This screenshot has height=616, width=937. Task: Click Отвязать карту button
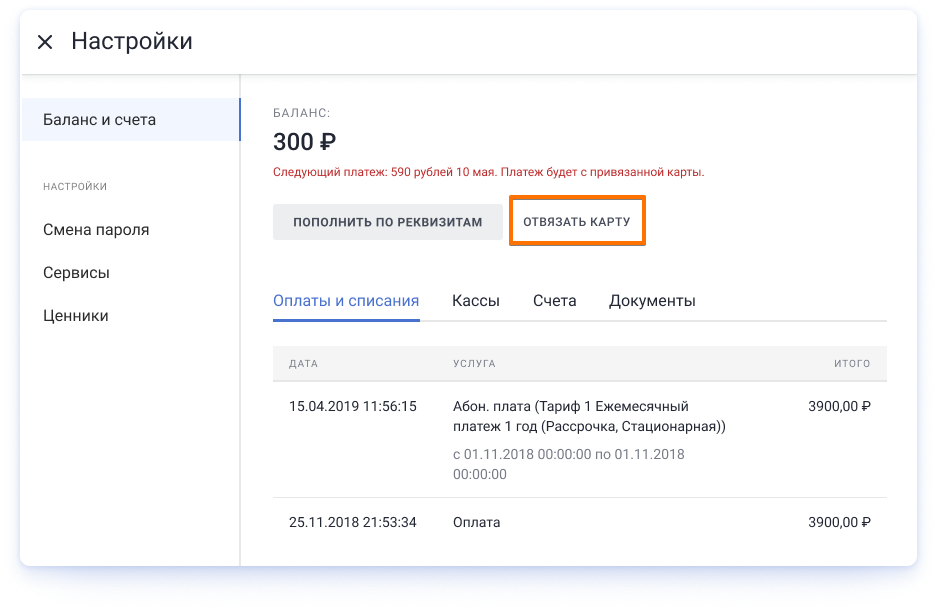577,222
